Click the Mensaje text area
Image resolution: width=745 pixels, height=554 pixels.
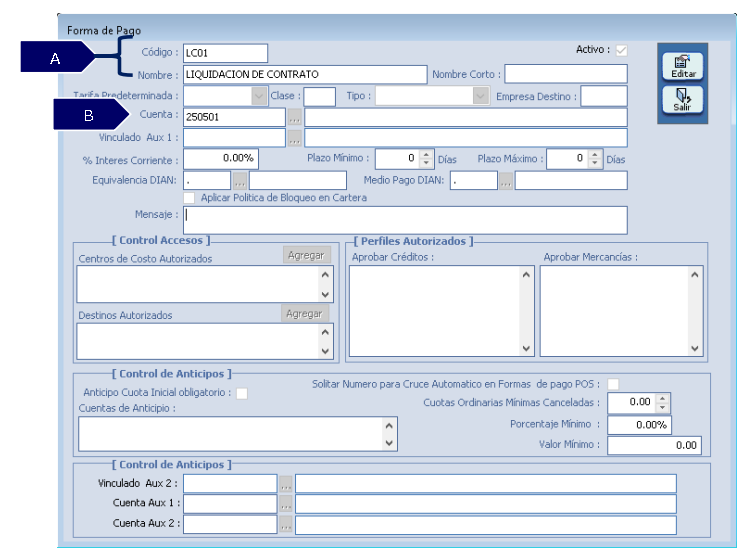tap(405, 220)
